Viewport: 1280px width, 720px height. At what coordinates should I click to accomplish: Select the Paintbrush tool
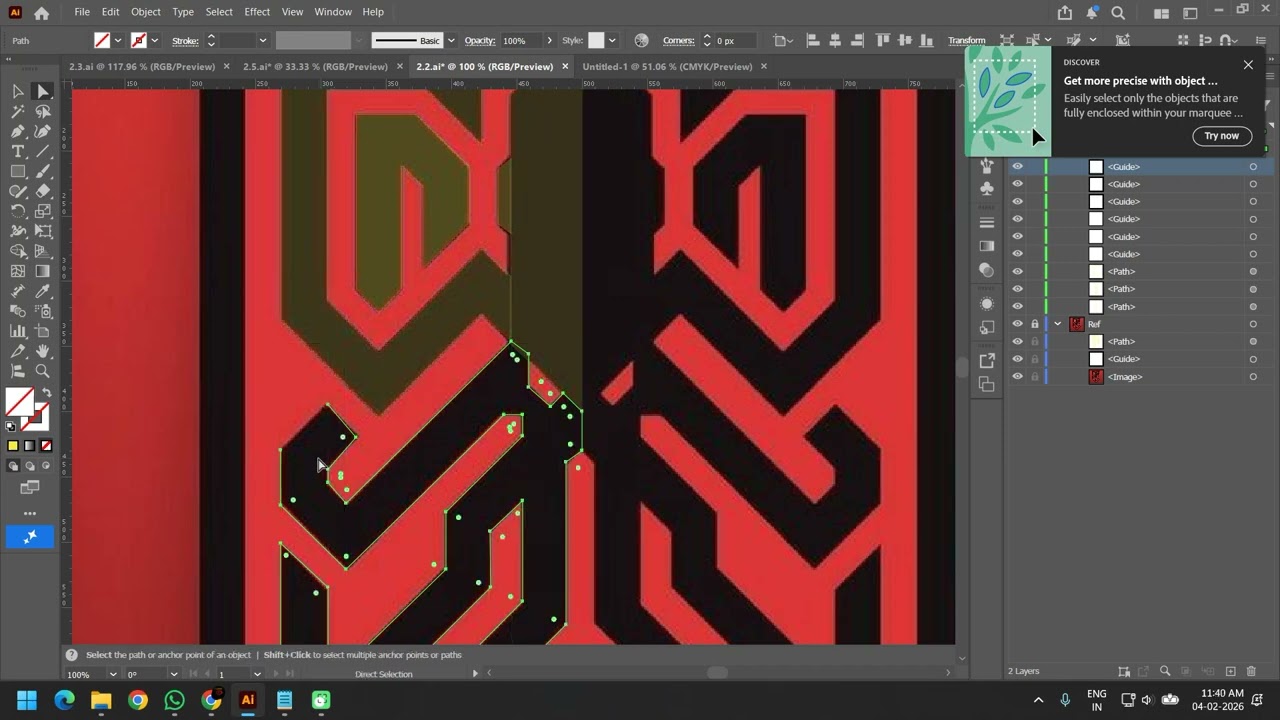pos(43,171)
